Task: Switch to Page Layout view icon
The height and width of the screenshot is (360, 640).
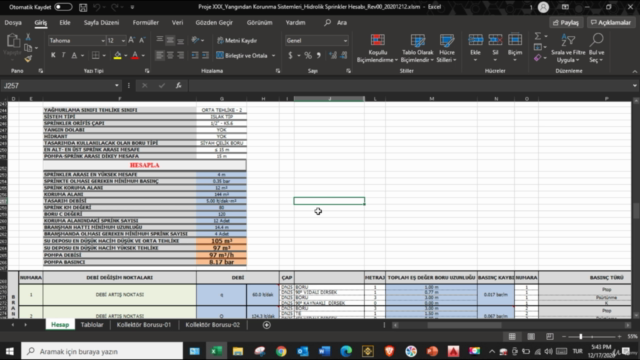Action: (x=531, y=336)
